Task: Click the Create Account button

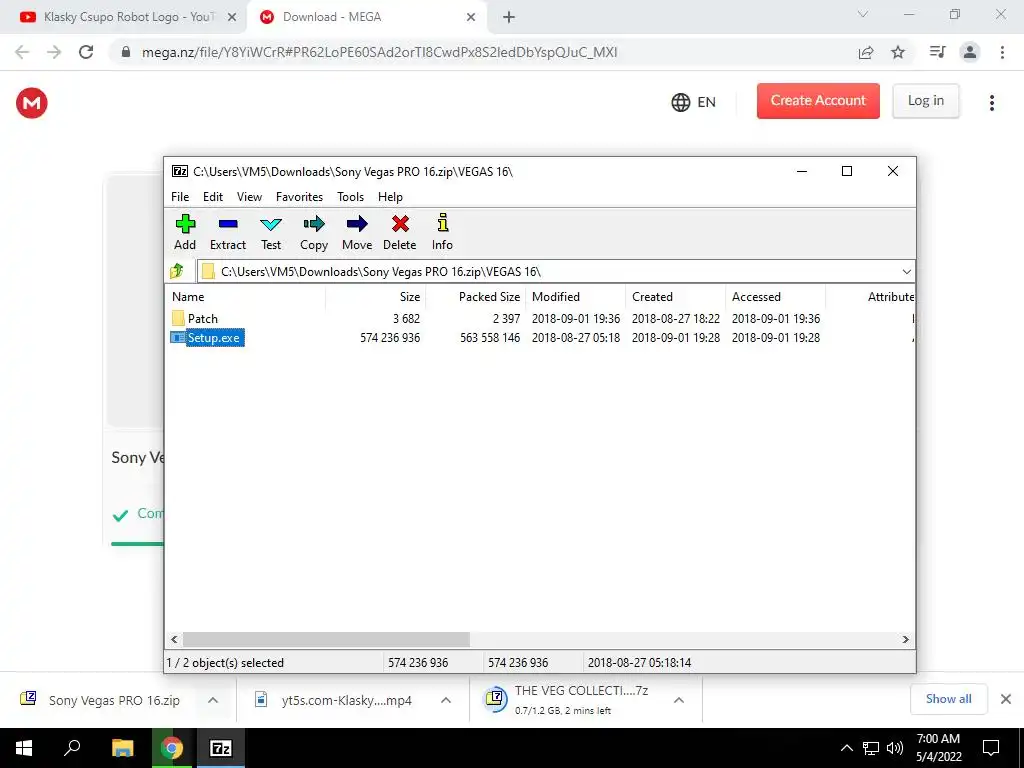Action: 818,101
